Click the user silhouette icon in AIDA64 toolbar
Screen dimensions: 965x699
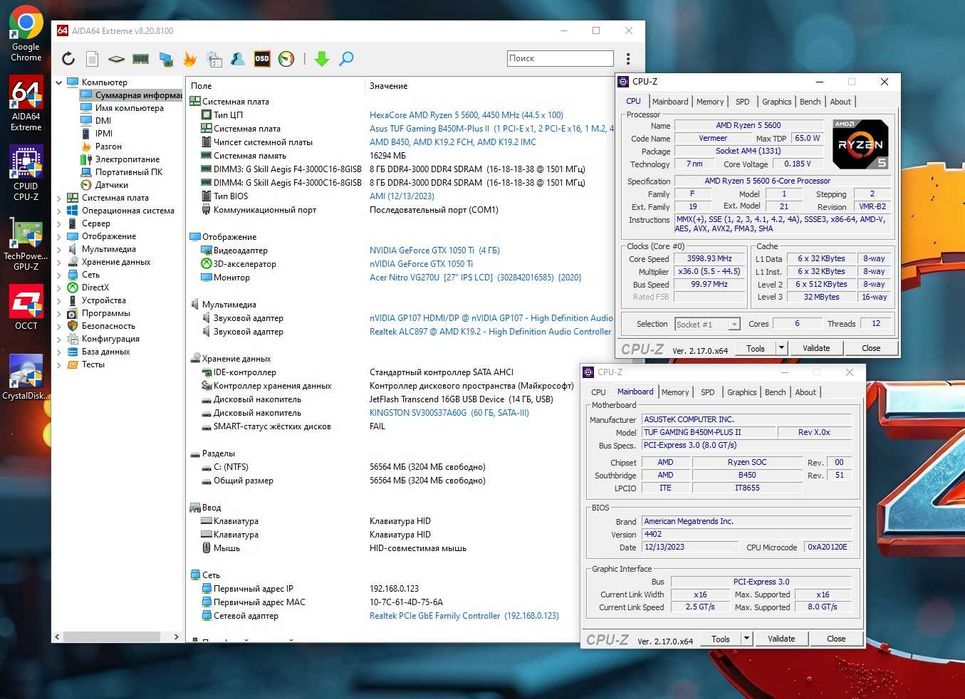click(x=238, y=58)
